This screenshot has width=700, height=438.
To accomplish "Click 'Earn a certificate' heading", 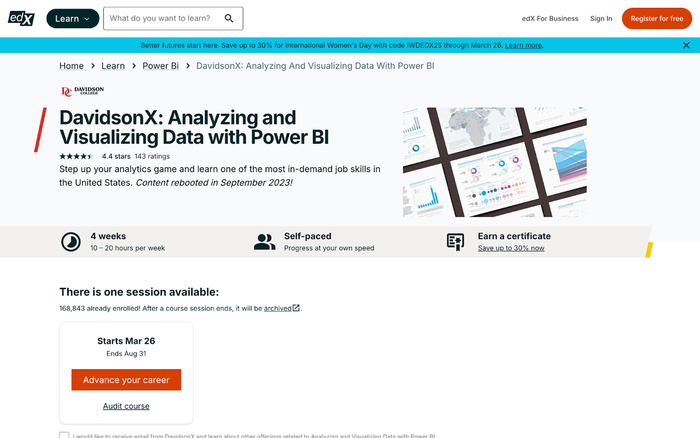I will pos(514,236).
